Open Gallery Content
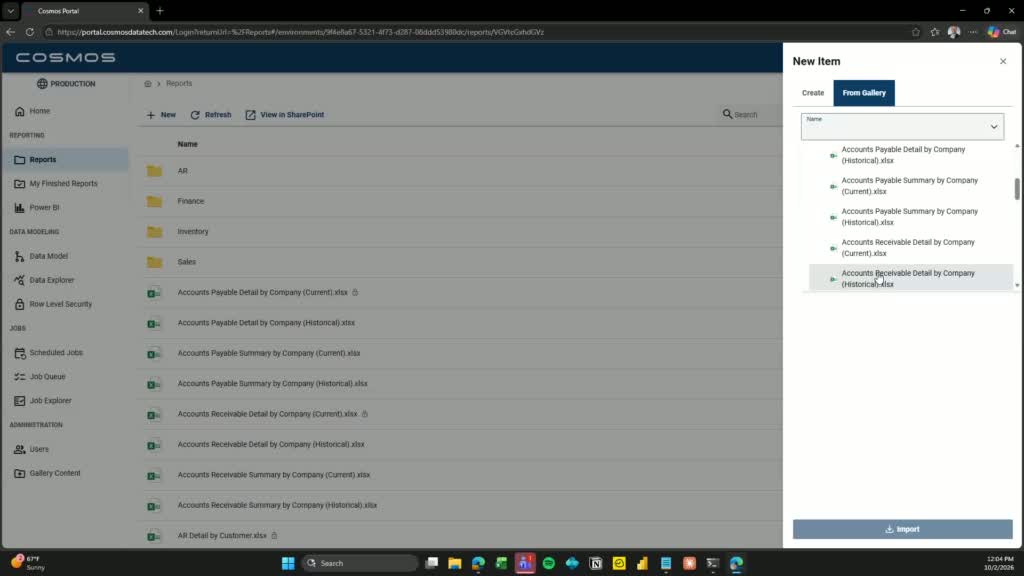The height and width of the screenshot is (576, 1024). (x=55, y=473)
